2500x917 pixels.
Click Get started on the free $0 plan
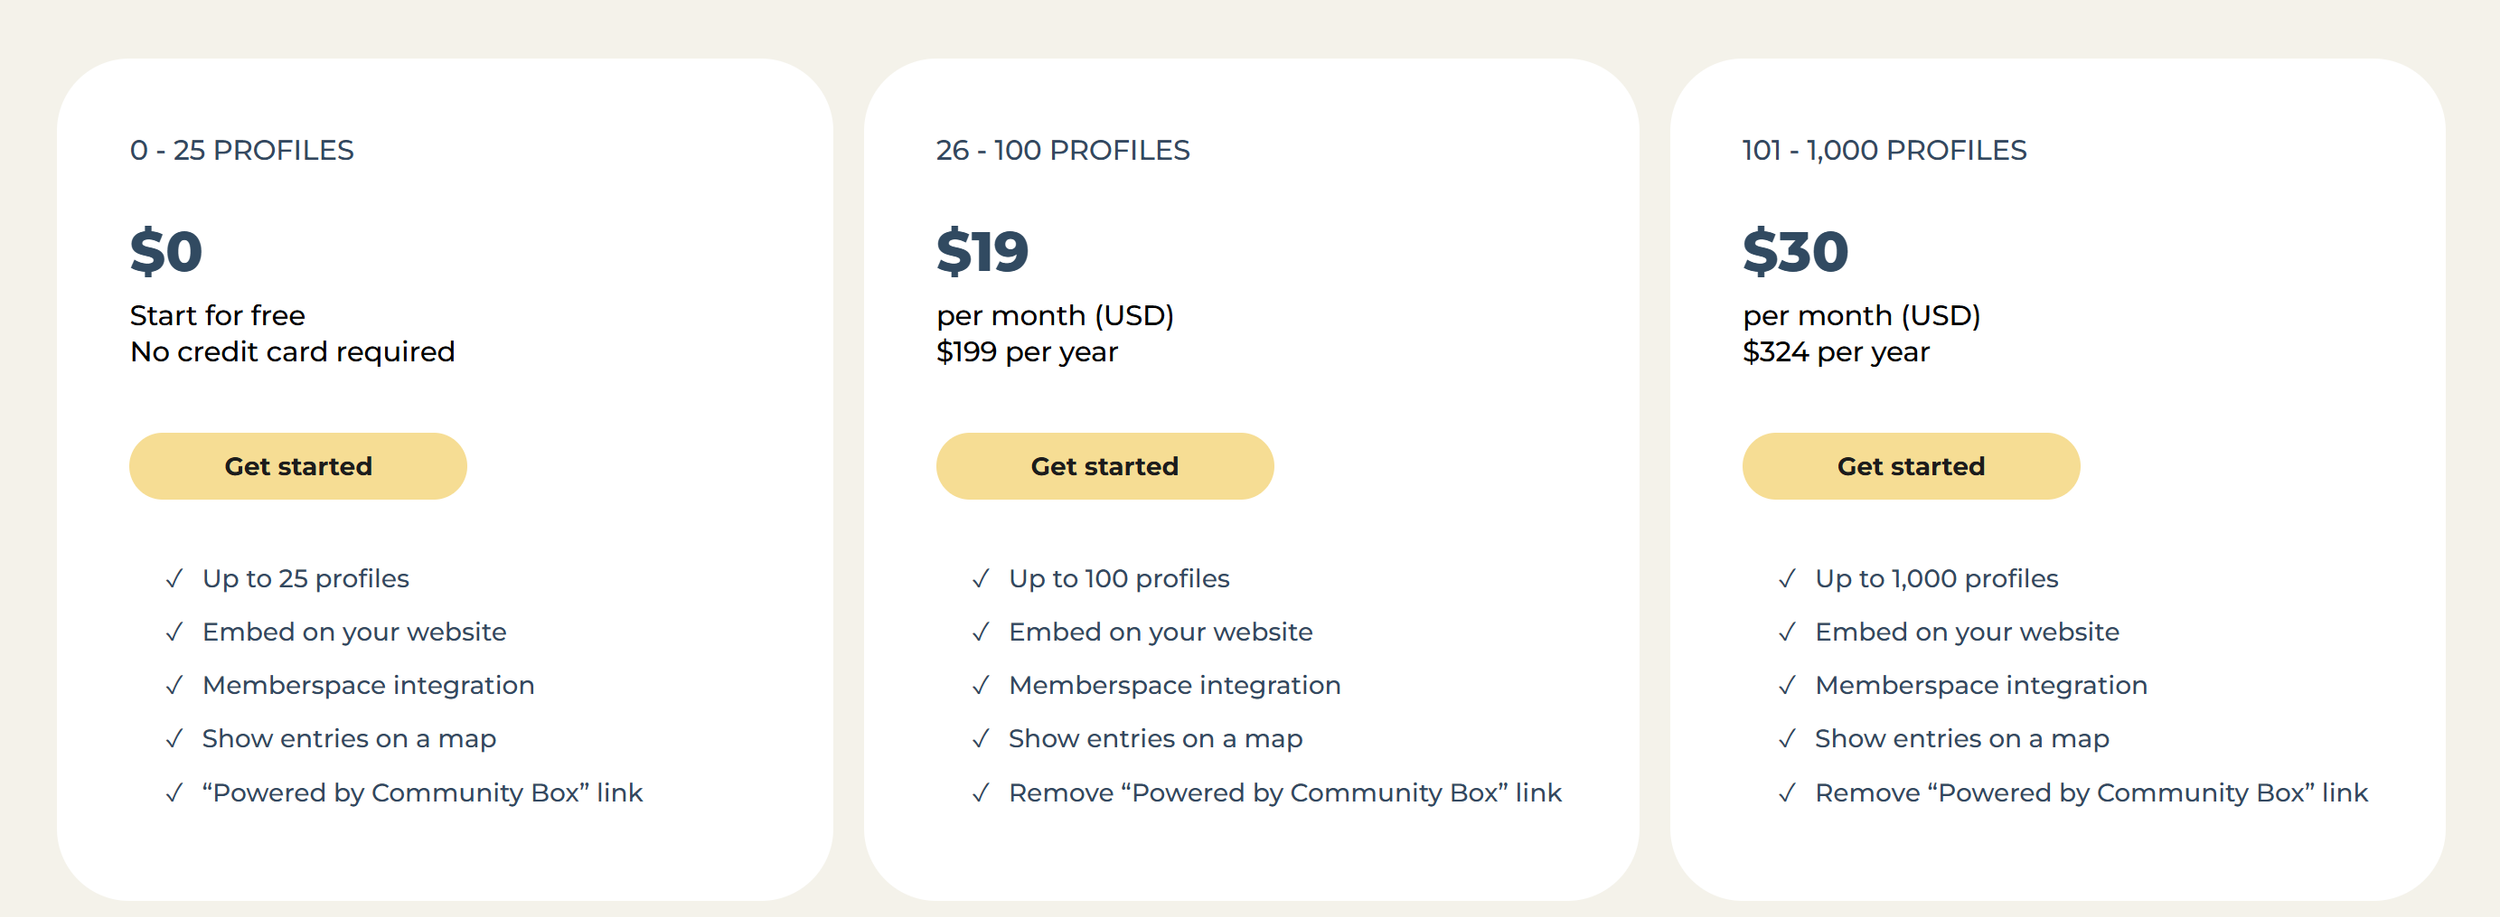click(298, 466)
